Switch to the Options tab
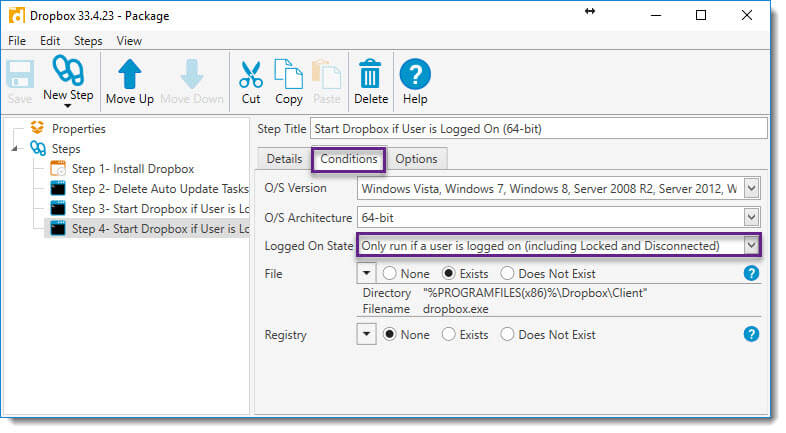 click(417, 159)
